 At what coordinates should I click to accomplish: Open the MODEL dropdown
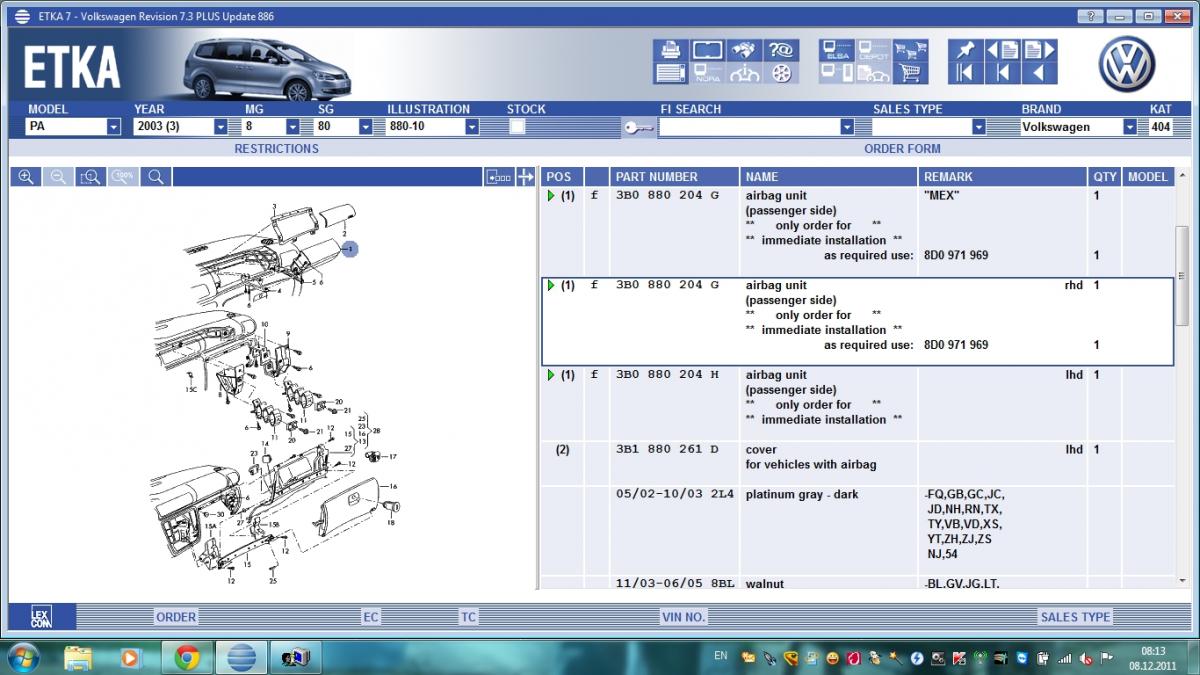pos(113,127)
